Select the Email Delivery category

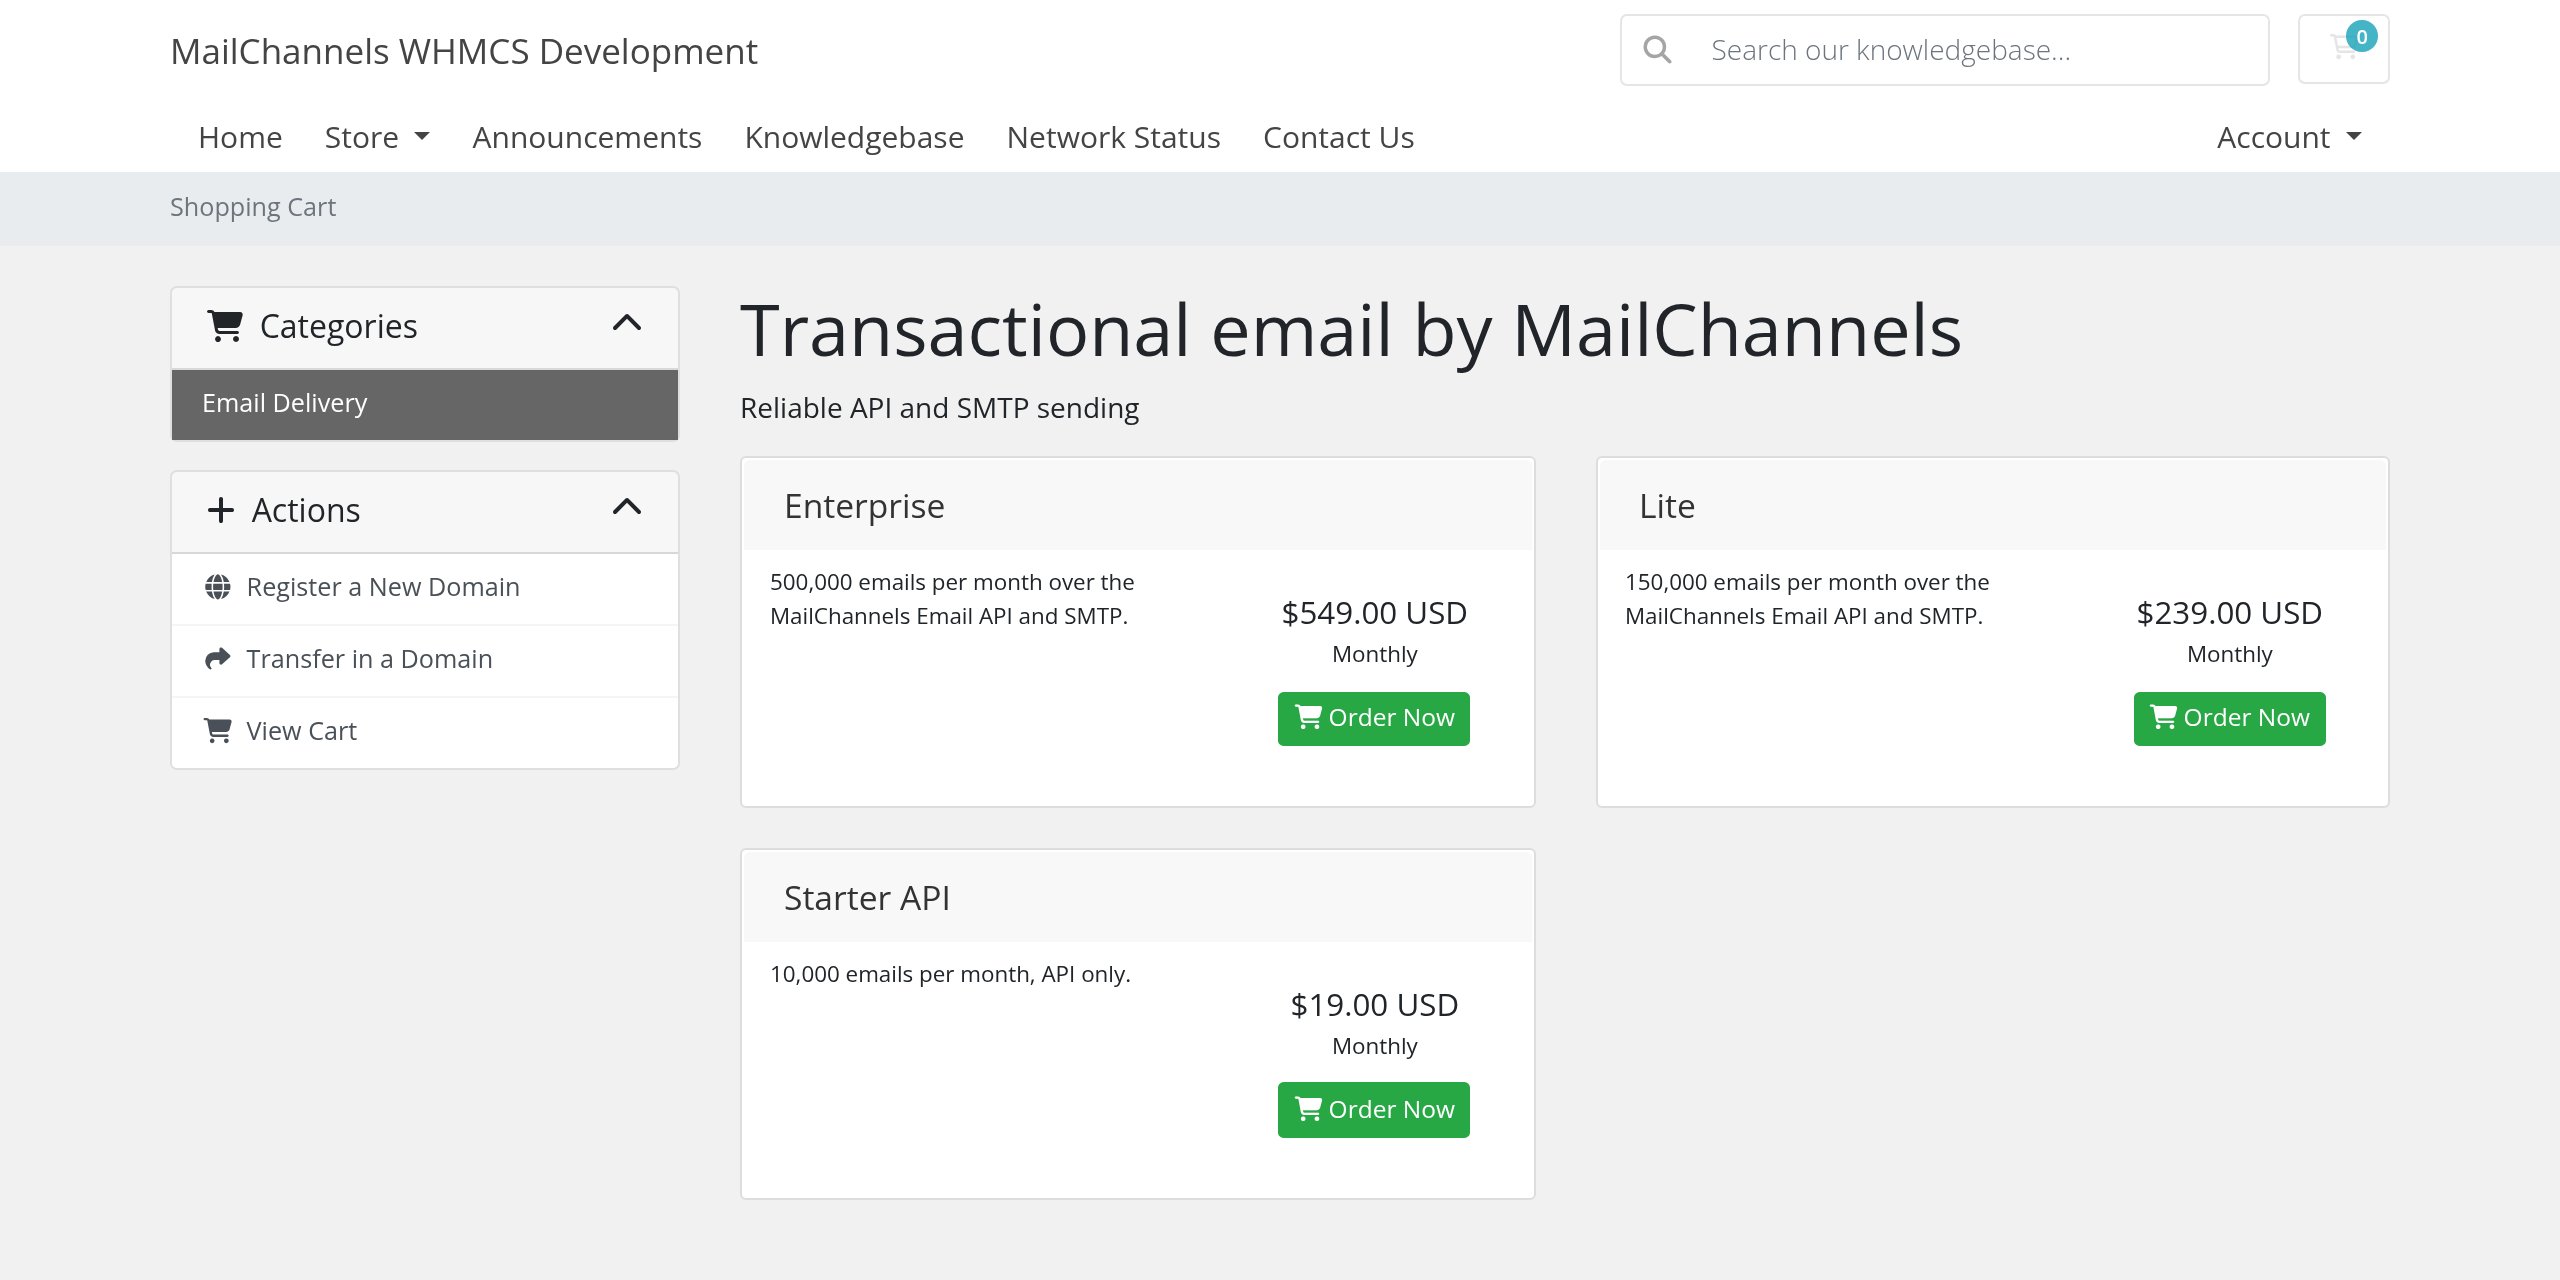(x=425, y=404)
